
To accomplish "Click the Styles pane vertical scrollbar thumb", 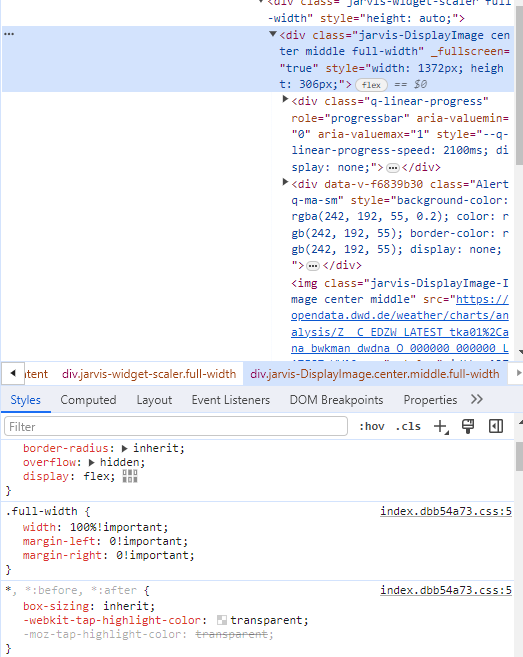I will [x=519, y=456].
